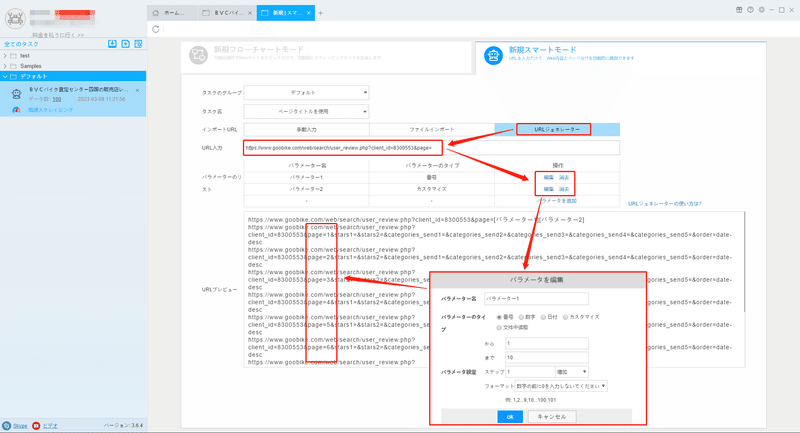800x433 pixels.
Task: Expand the test folder
Action: click(5, 56)
